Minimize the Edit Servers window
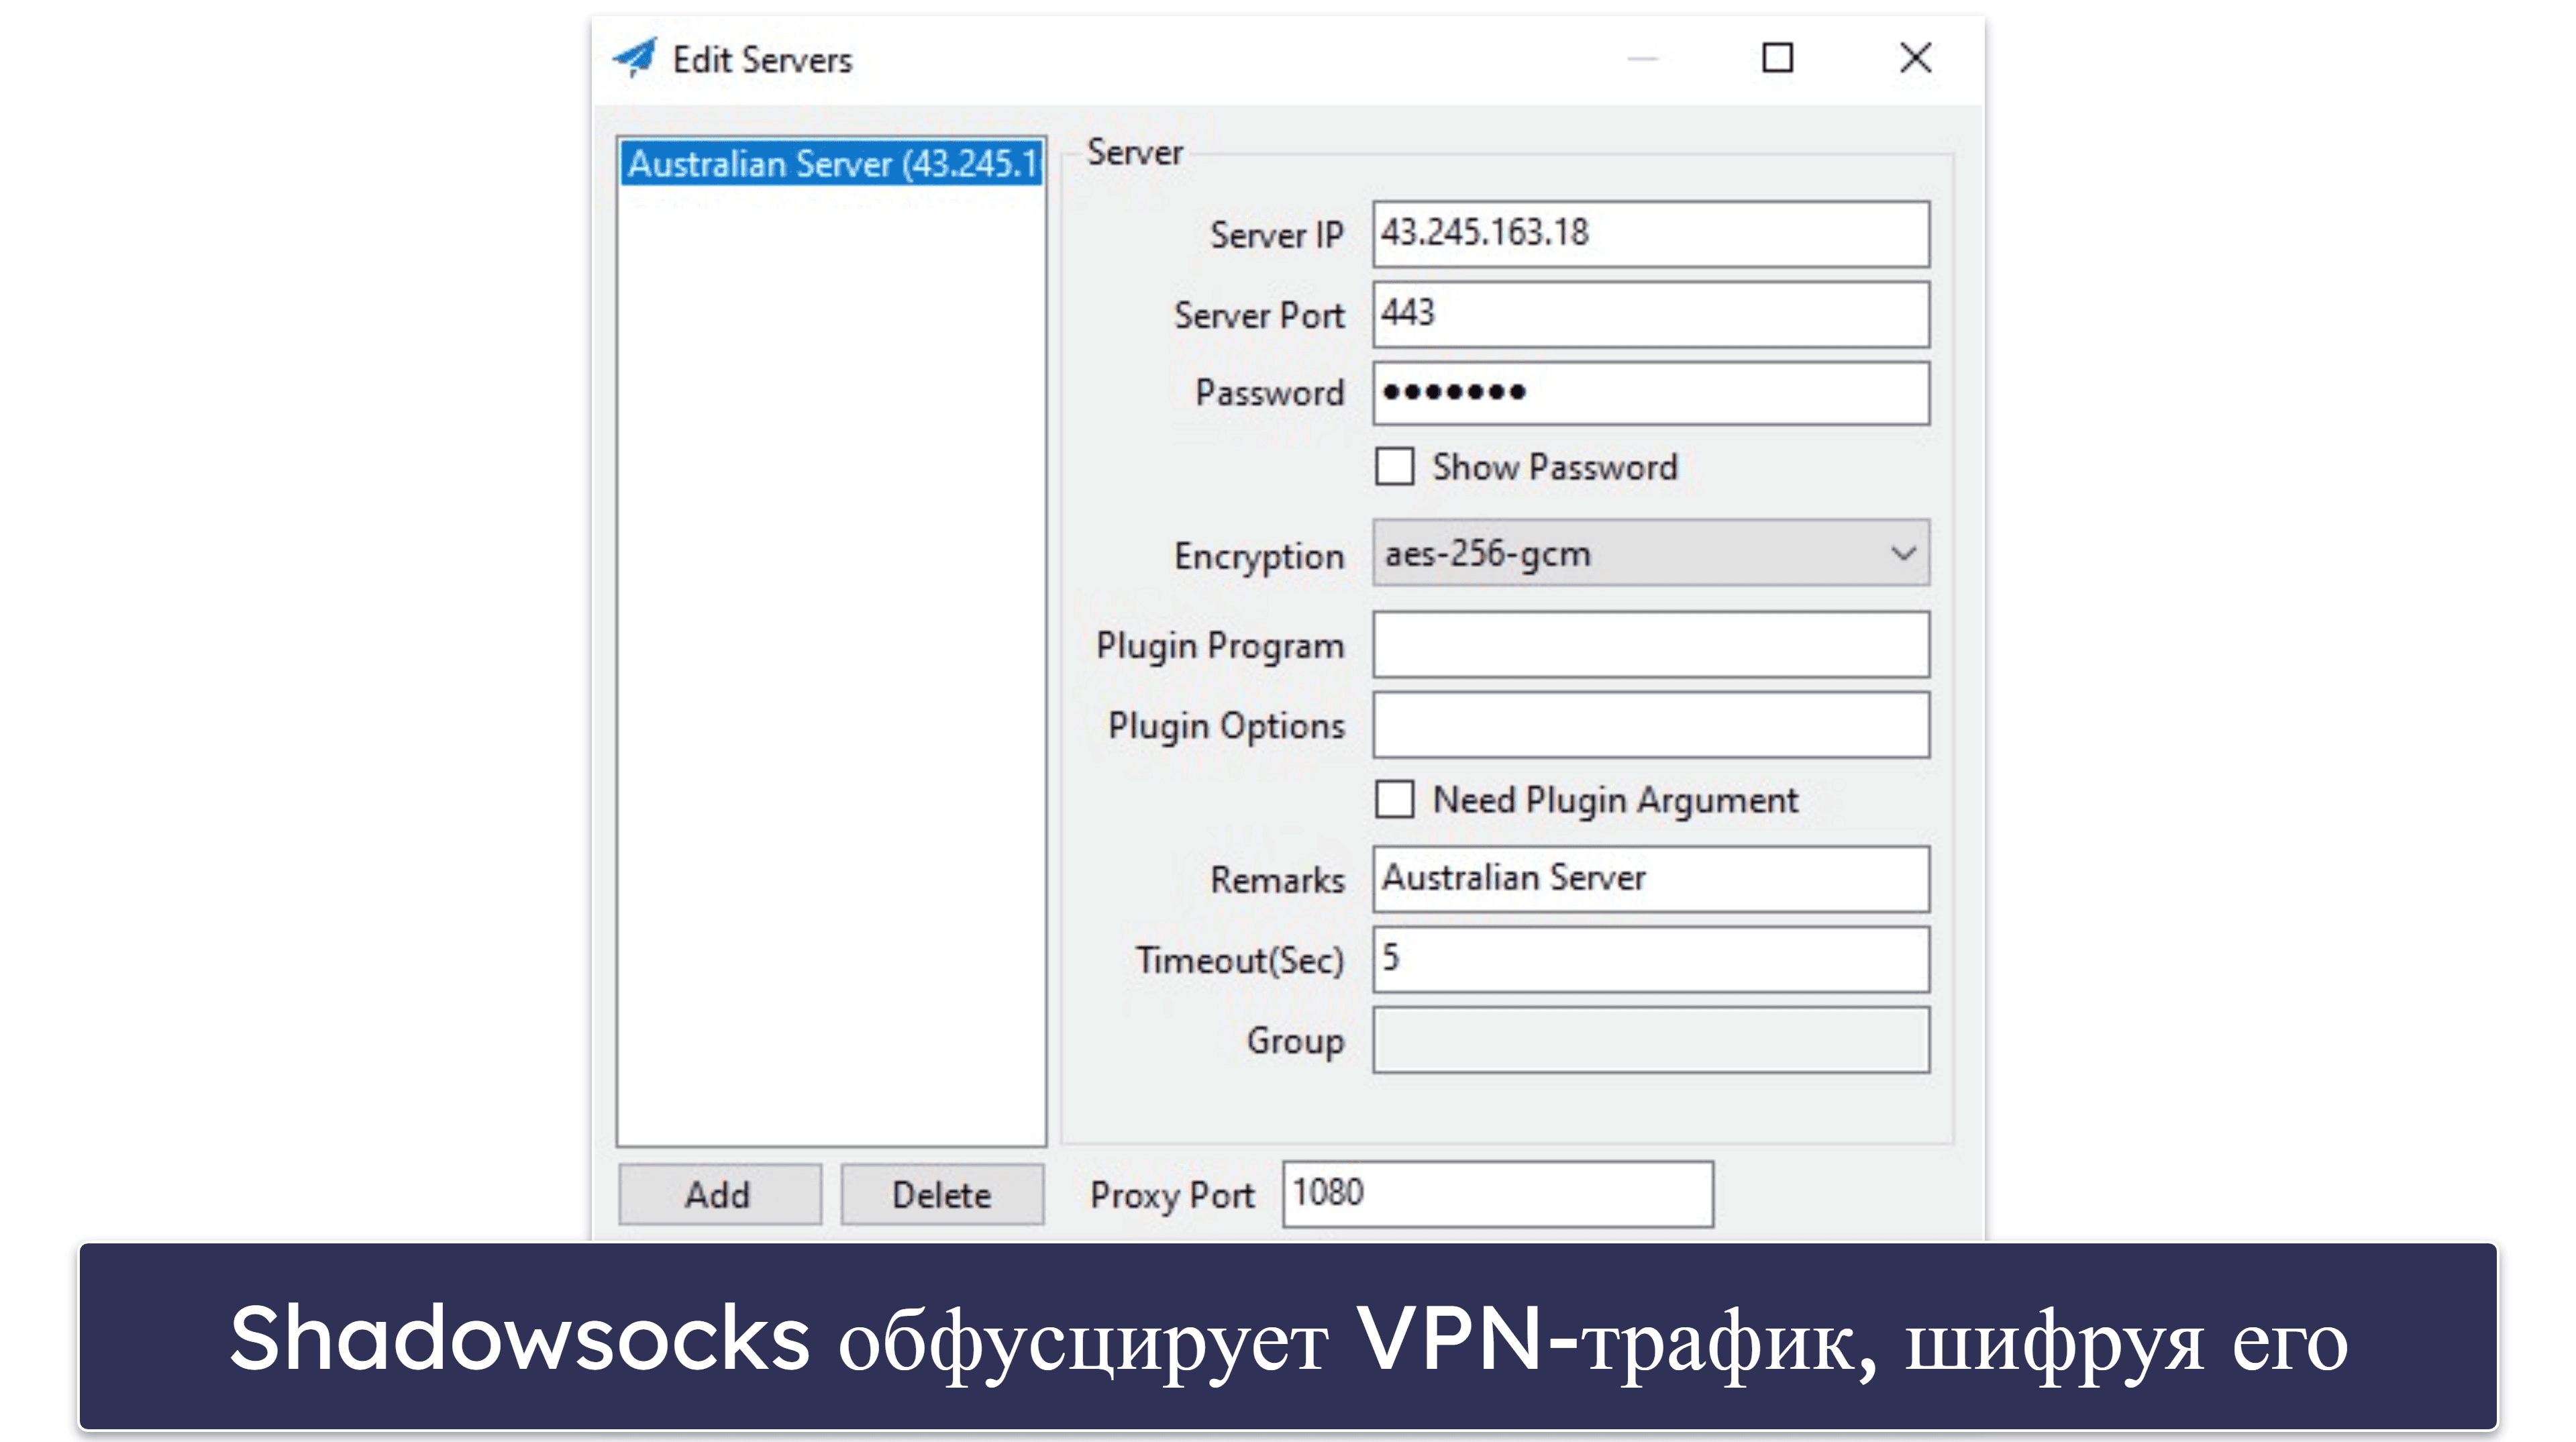Image resolution: width=2576 pixels, height=1442 pixels. pos(1641,58)
